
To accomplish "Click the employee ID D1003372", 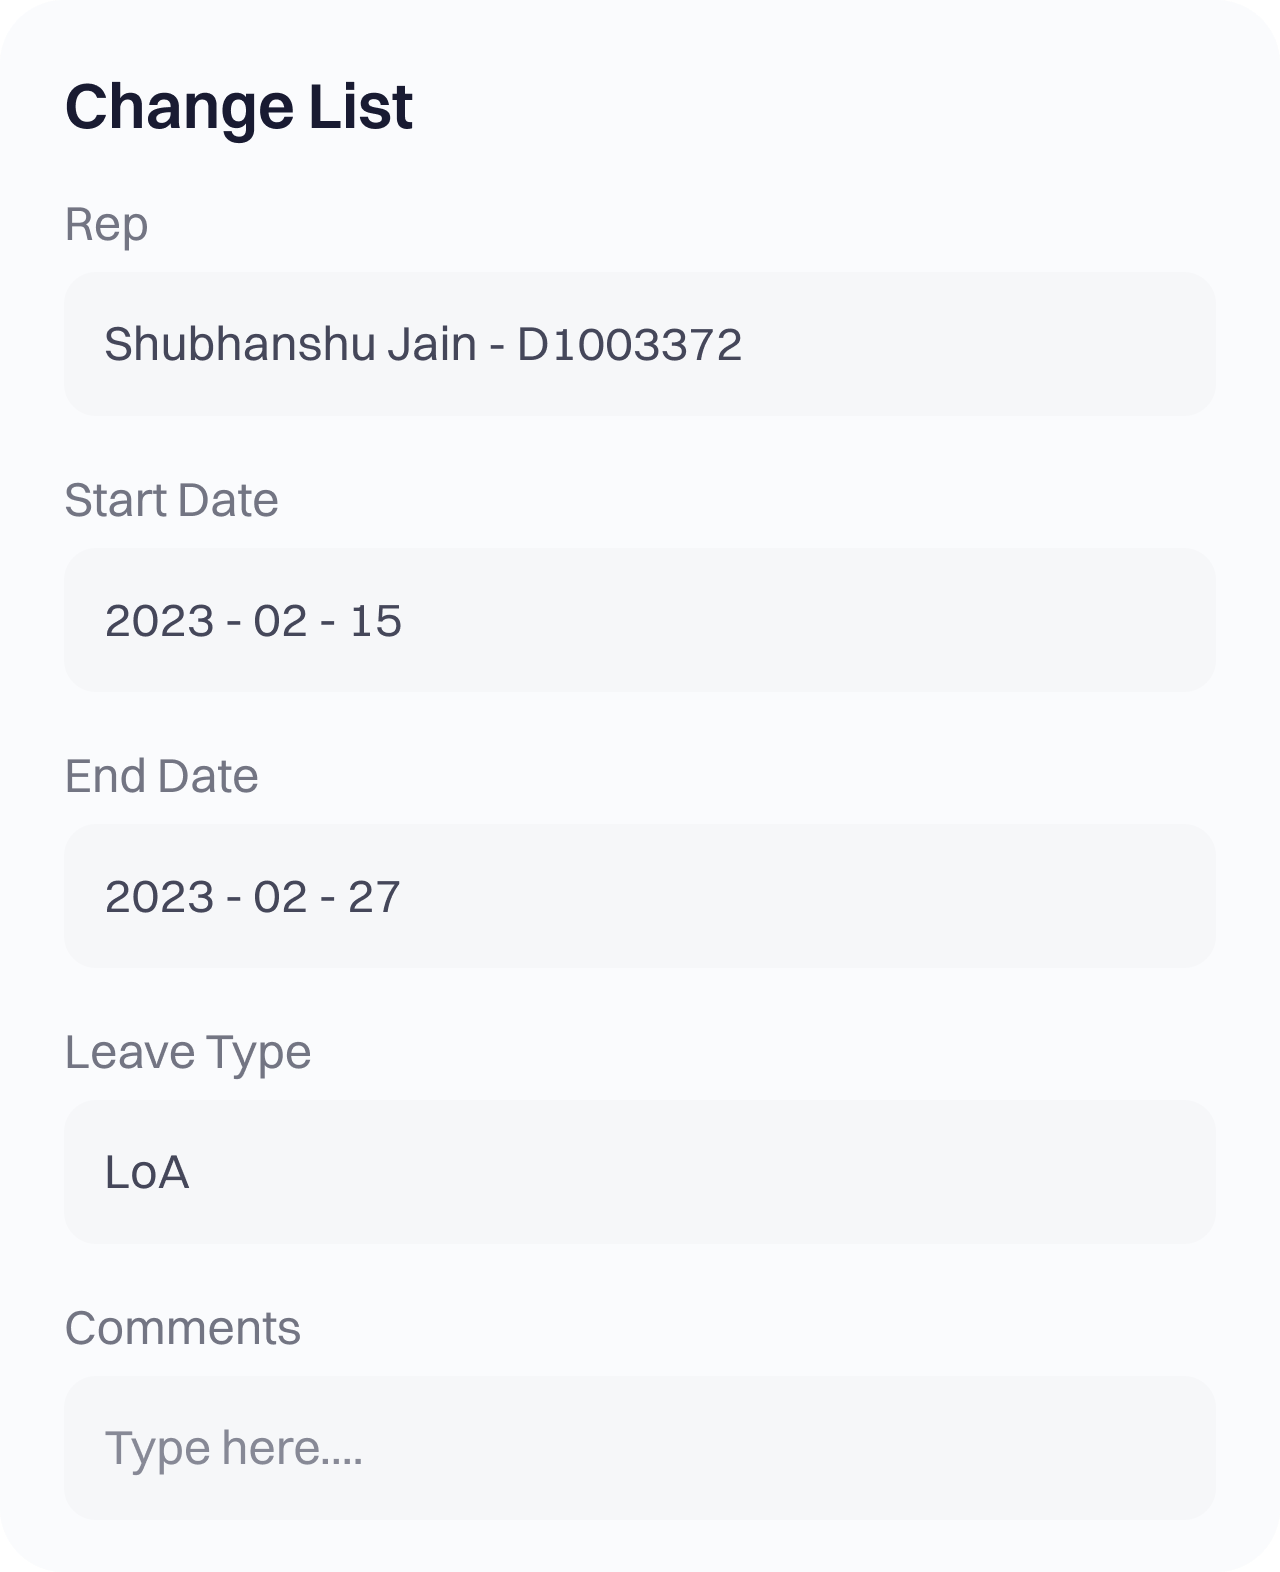I will tap(629, 344).
